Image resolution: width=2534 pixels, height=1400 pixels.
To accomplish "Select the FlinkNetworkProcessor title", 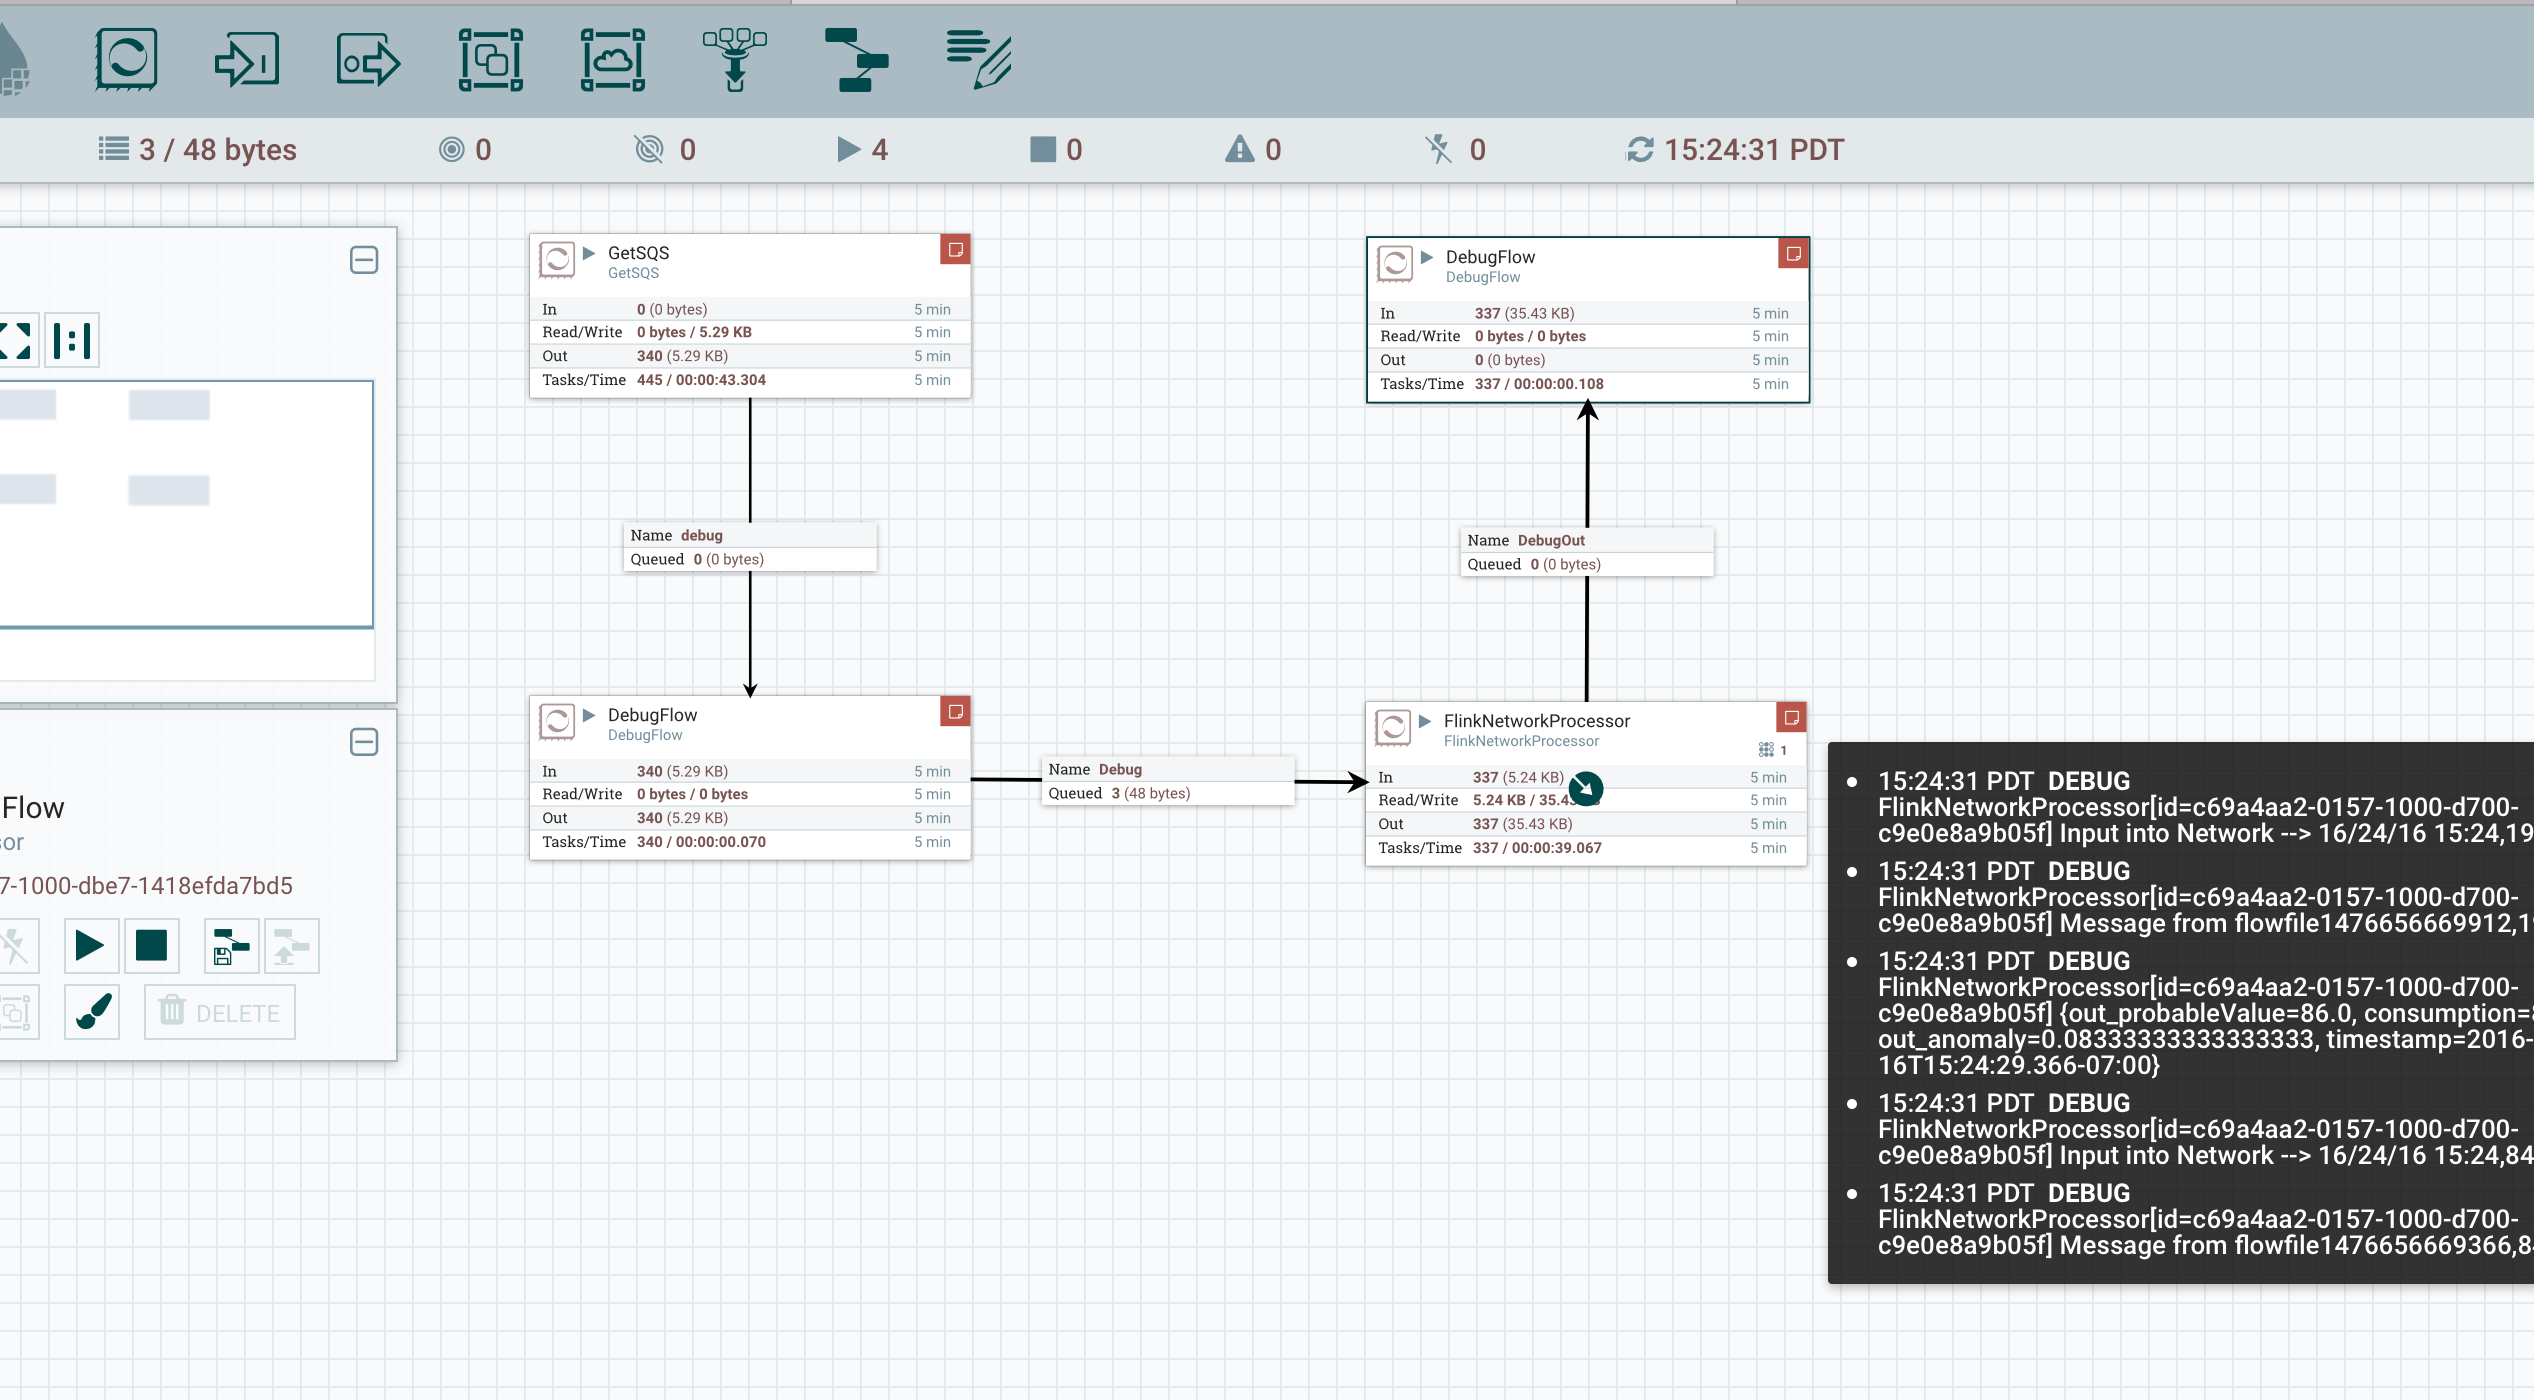I will (1536, 721).
